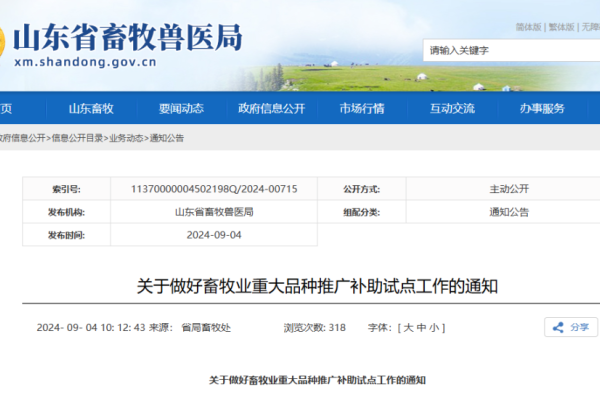Set font size to 大

click(x=408, y=328)
